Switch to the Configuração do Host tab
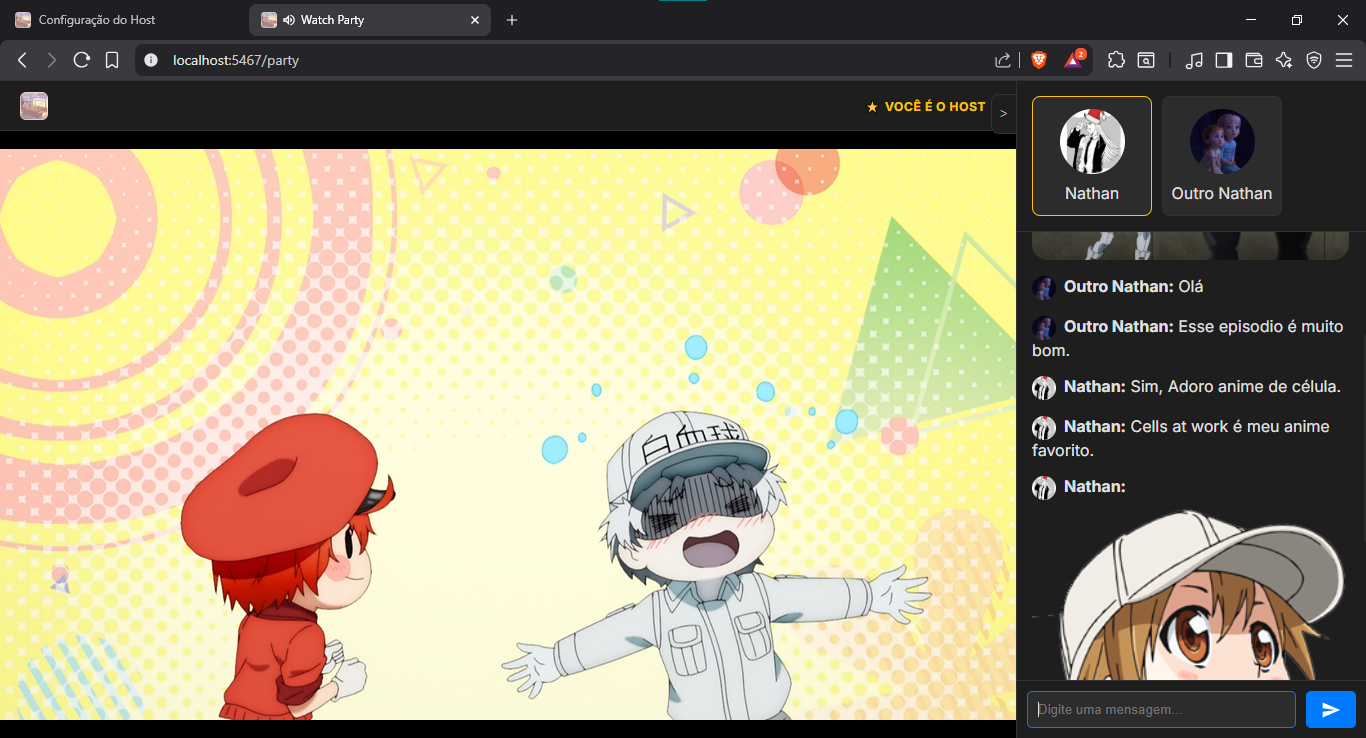 pyautogui.click(x=97, y=20)
